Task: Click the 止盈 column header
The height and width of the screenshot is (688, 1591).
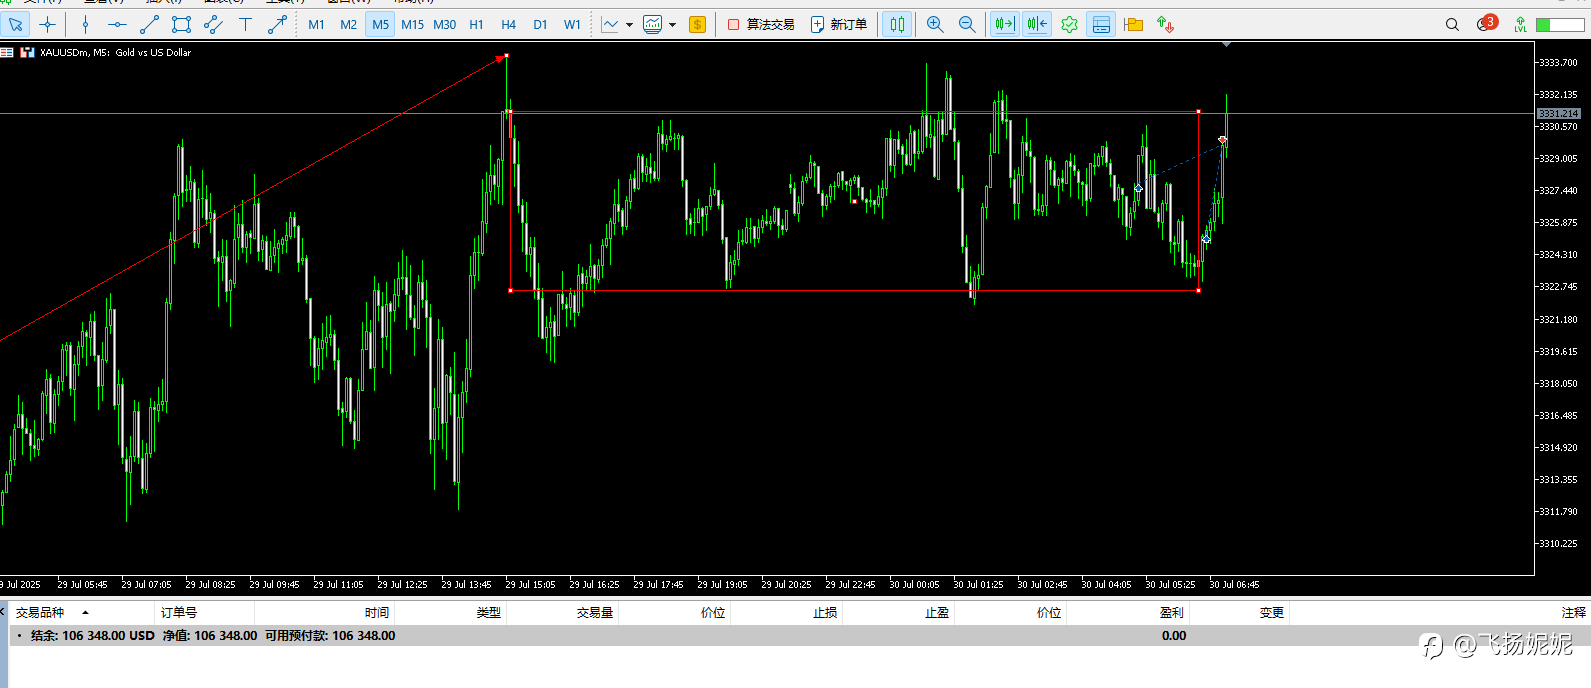Action: pos(937,612)
